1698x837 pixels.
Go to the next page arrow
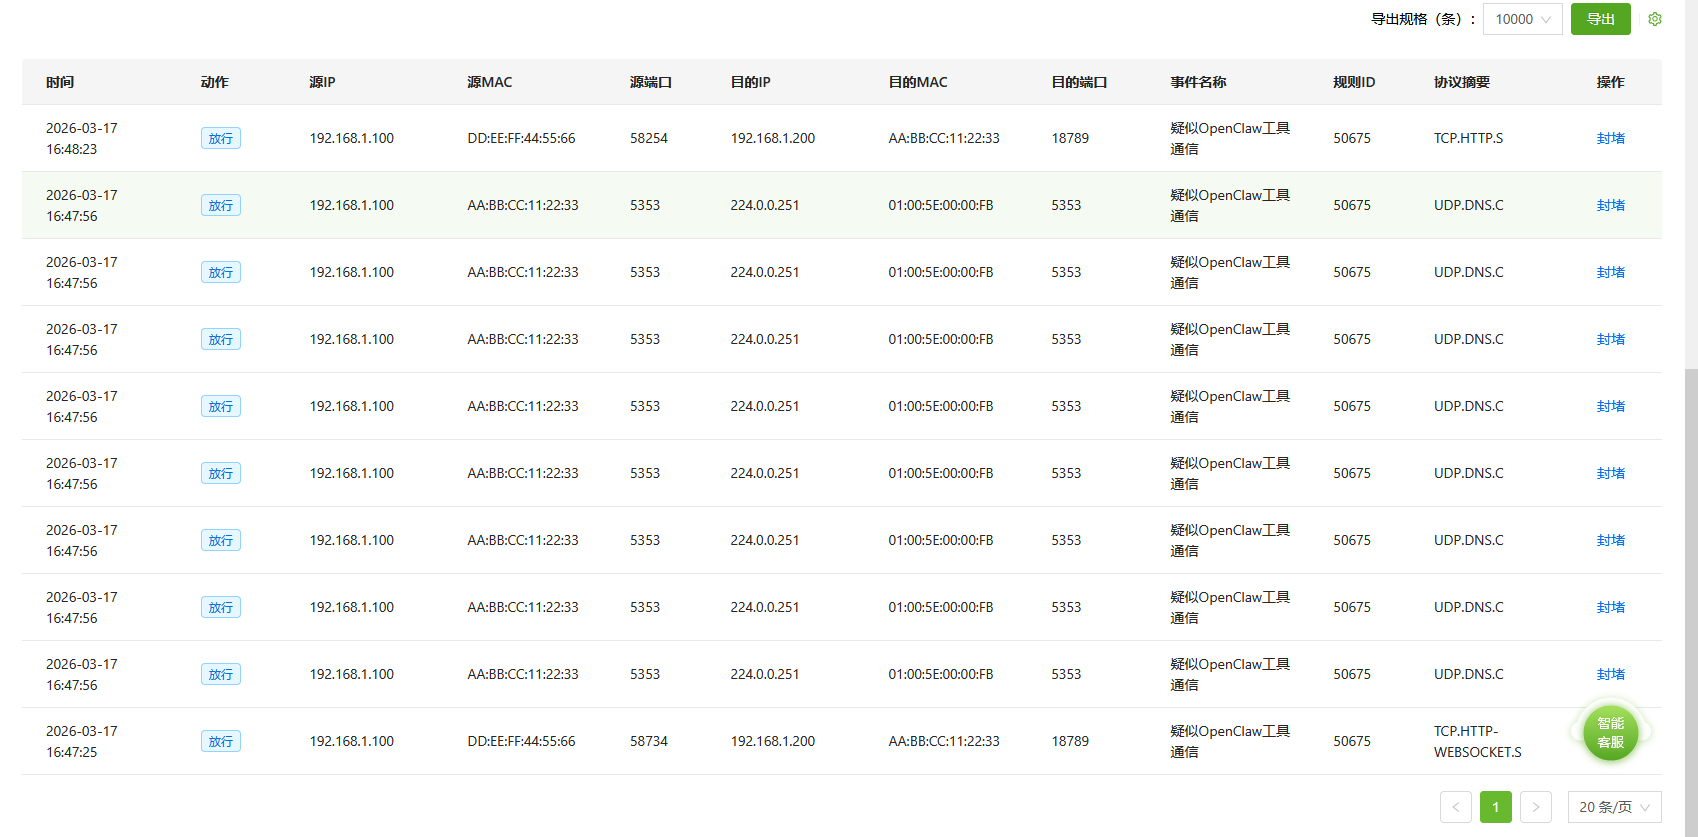[1536, 807]
